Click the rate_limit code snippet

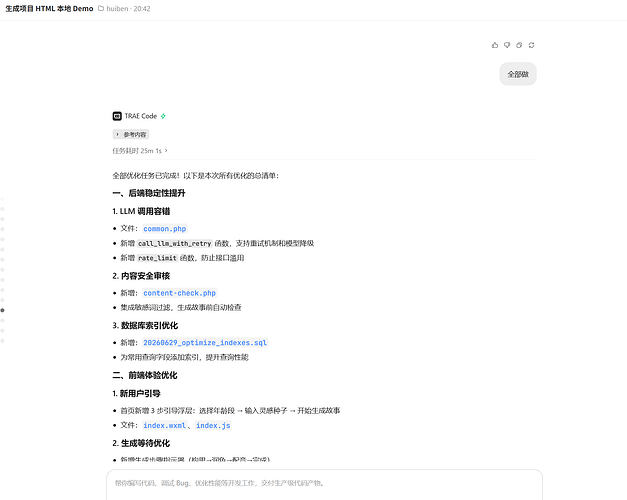157,258
